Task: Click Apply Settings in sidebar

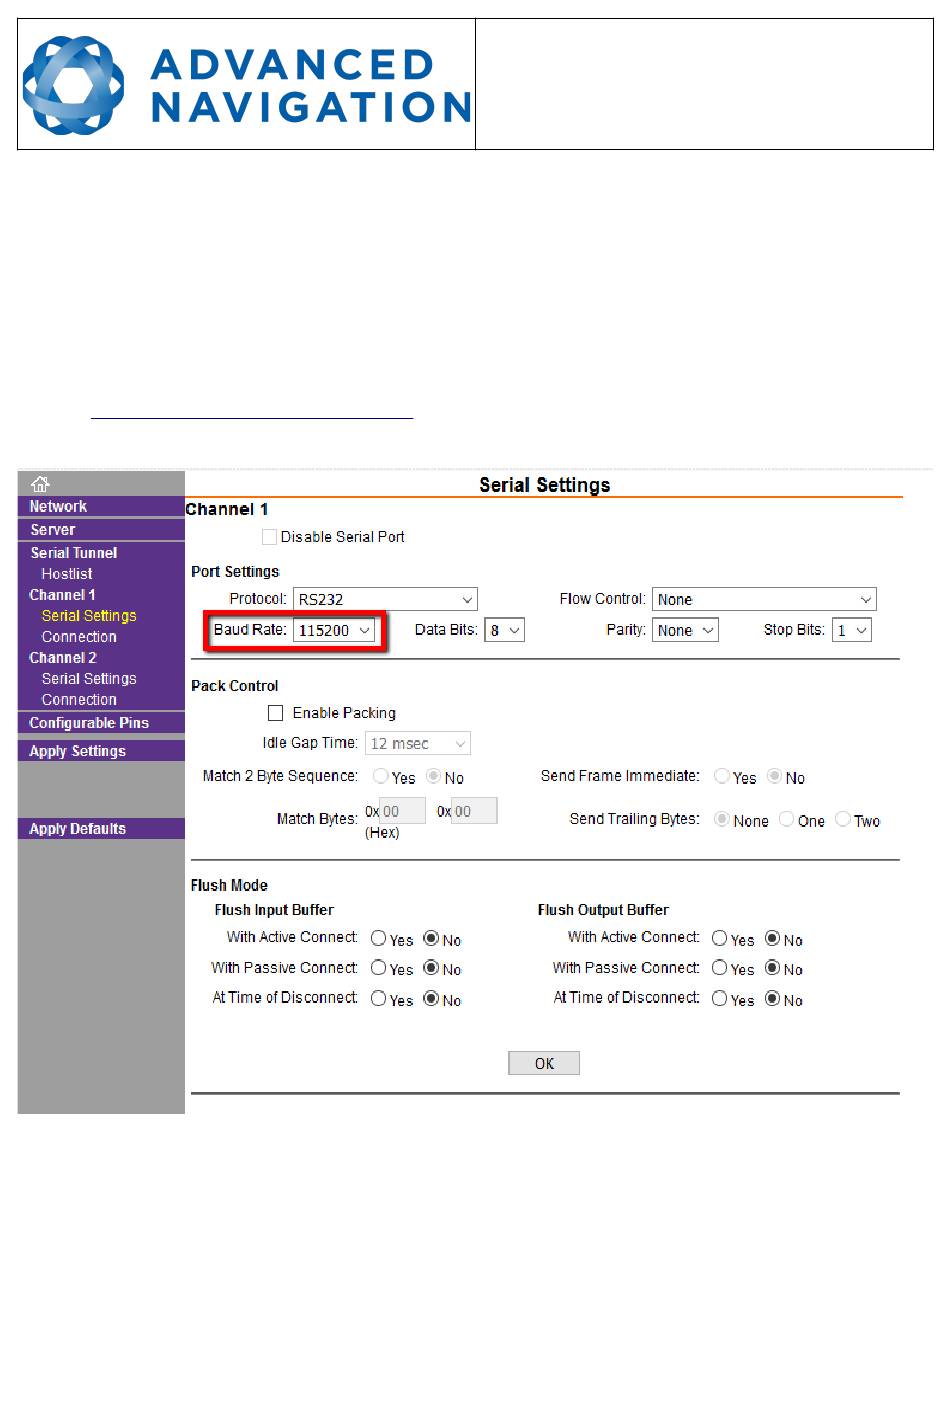Action: 78,751
